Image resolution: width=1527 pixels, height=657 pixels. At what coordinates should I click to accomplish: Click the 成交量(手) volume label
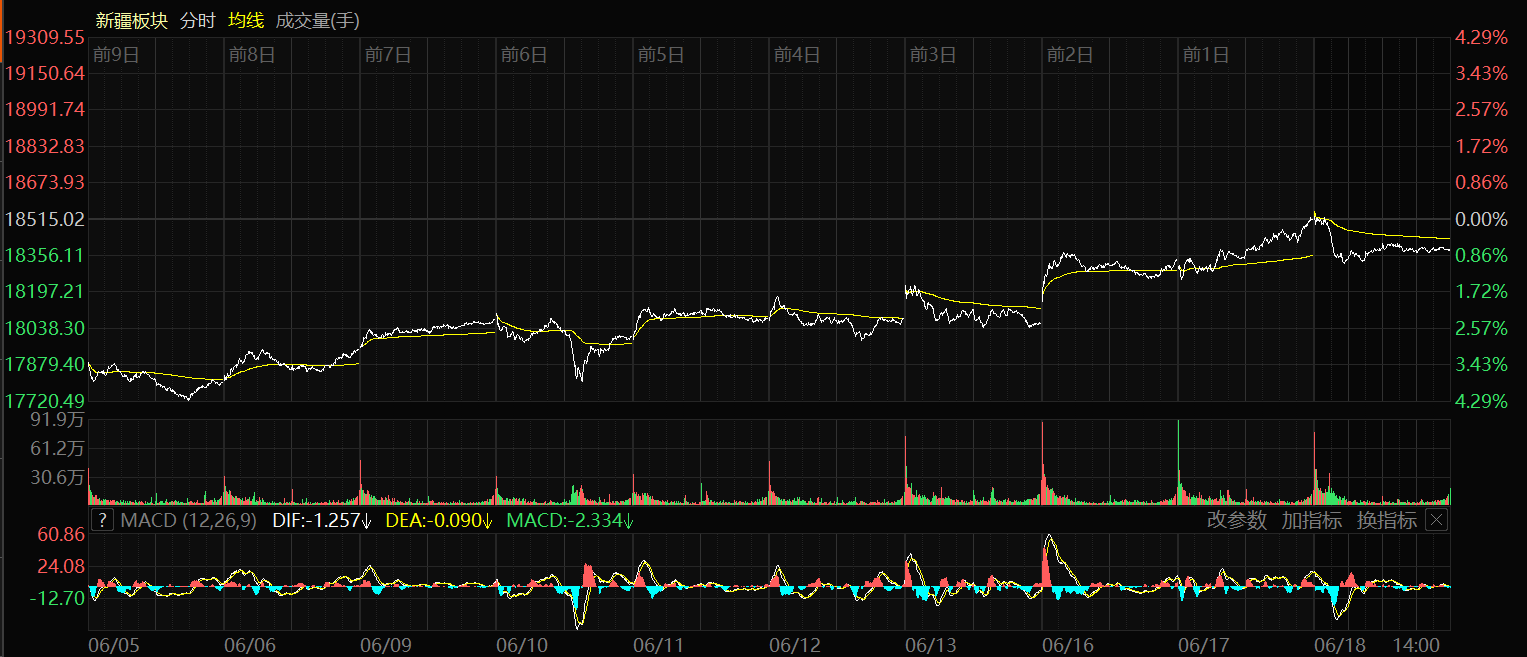(317, 20)
